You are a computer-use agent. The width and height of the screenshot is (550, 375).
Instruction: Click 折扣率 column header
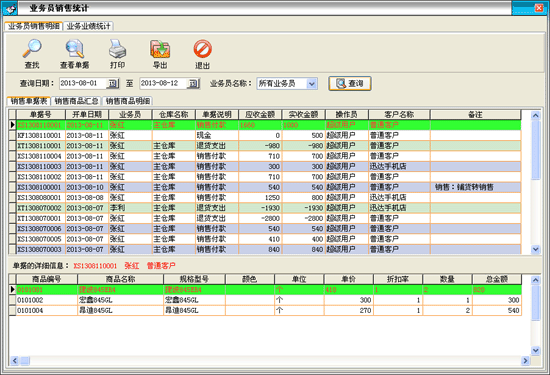click(398, 279)
